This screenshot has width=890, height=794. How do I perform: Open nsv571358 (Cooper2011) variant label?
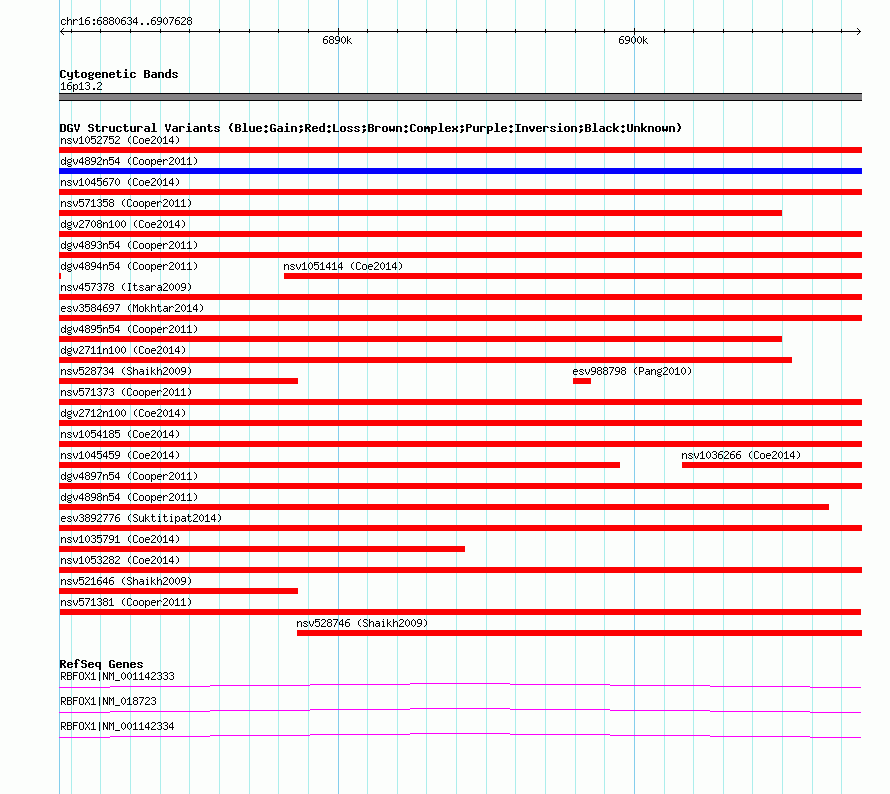pos(126,203)
